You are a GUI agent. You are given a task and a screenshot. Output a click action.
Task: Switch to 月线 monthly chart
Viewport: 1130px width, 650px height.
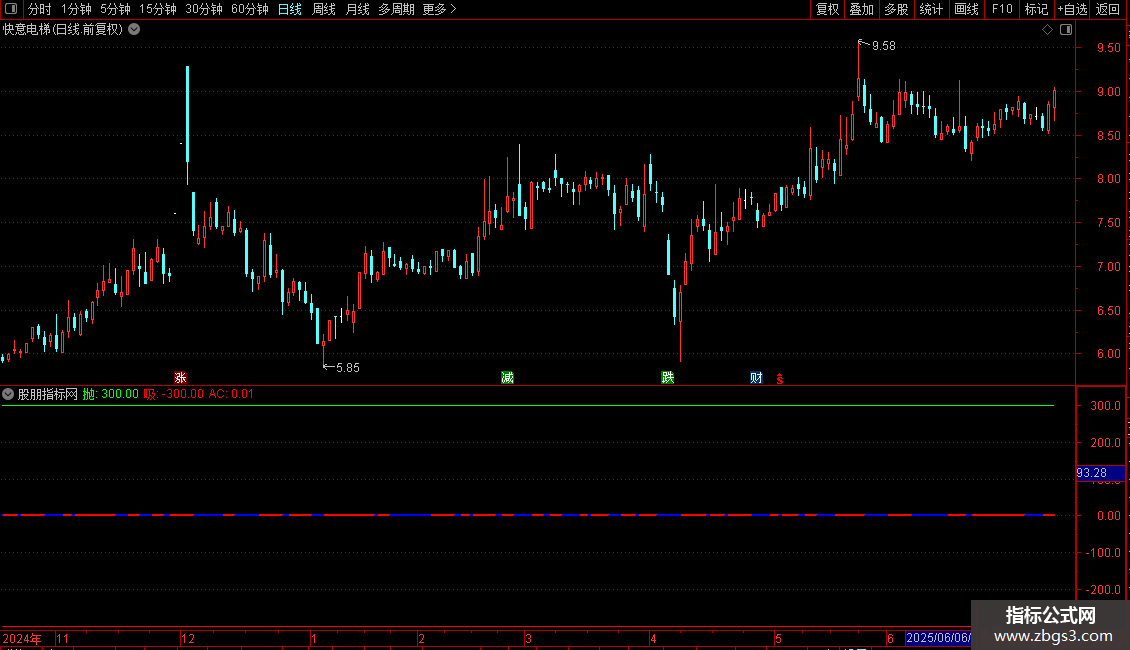click(x=357, y=9)
